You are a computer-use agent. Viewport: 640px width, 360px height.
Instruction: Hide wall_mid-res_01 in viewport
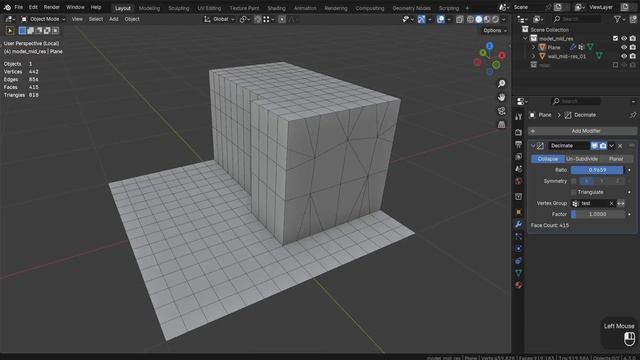[x=624, y=56]
